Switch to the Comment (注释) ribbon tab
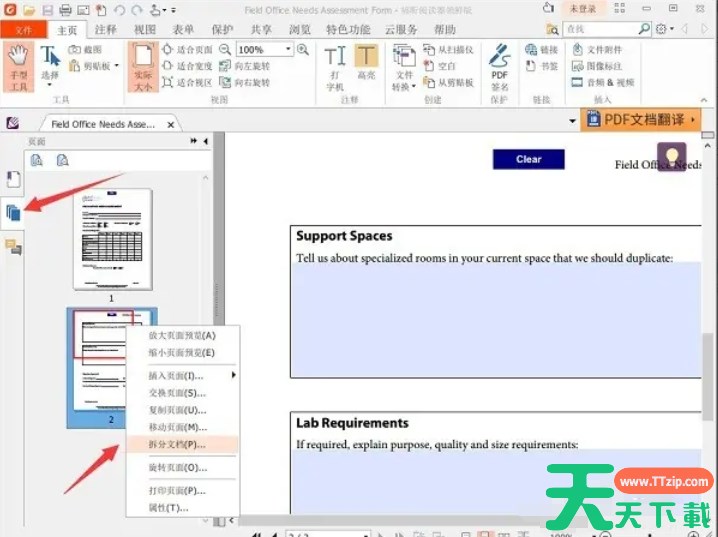This screenshot has width=718, height=537. (105, 30)
